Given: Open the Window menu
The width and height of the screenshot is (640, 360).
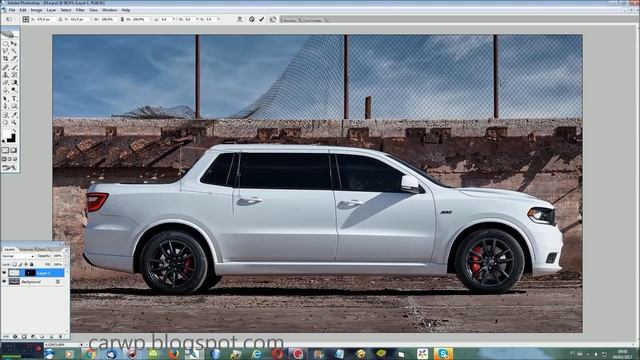Looking at the screenshot, I should click(109, 10).
